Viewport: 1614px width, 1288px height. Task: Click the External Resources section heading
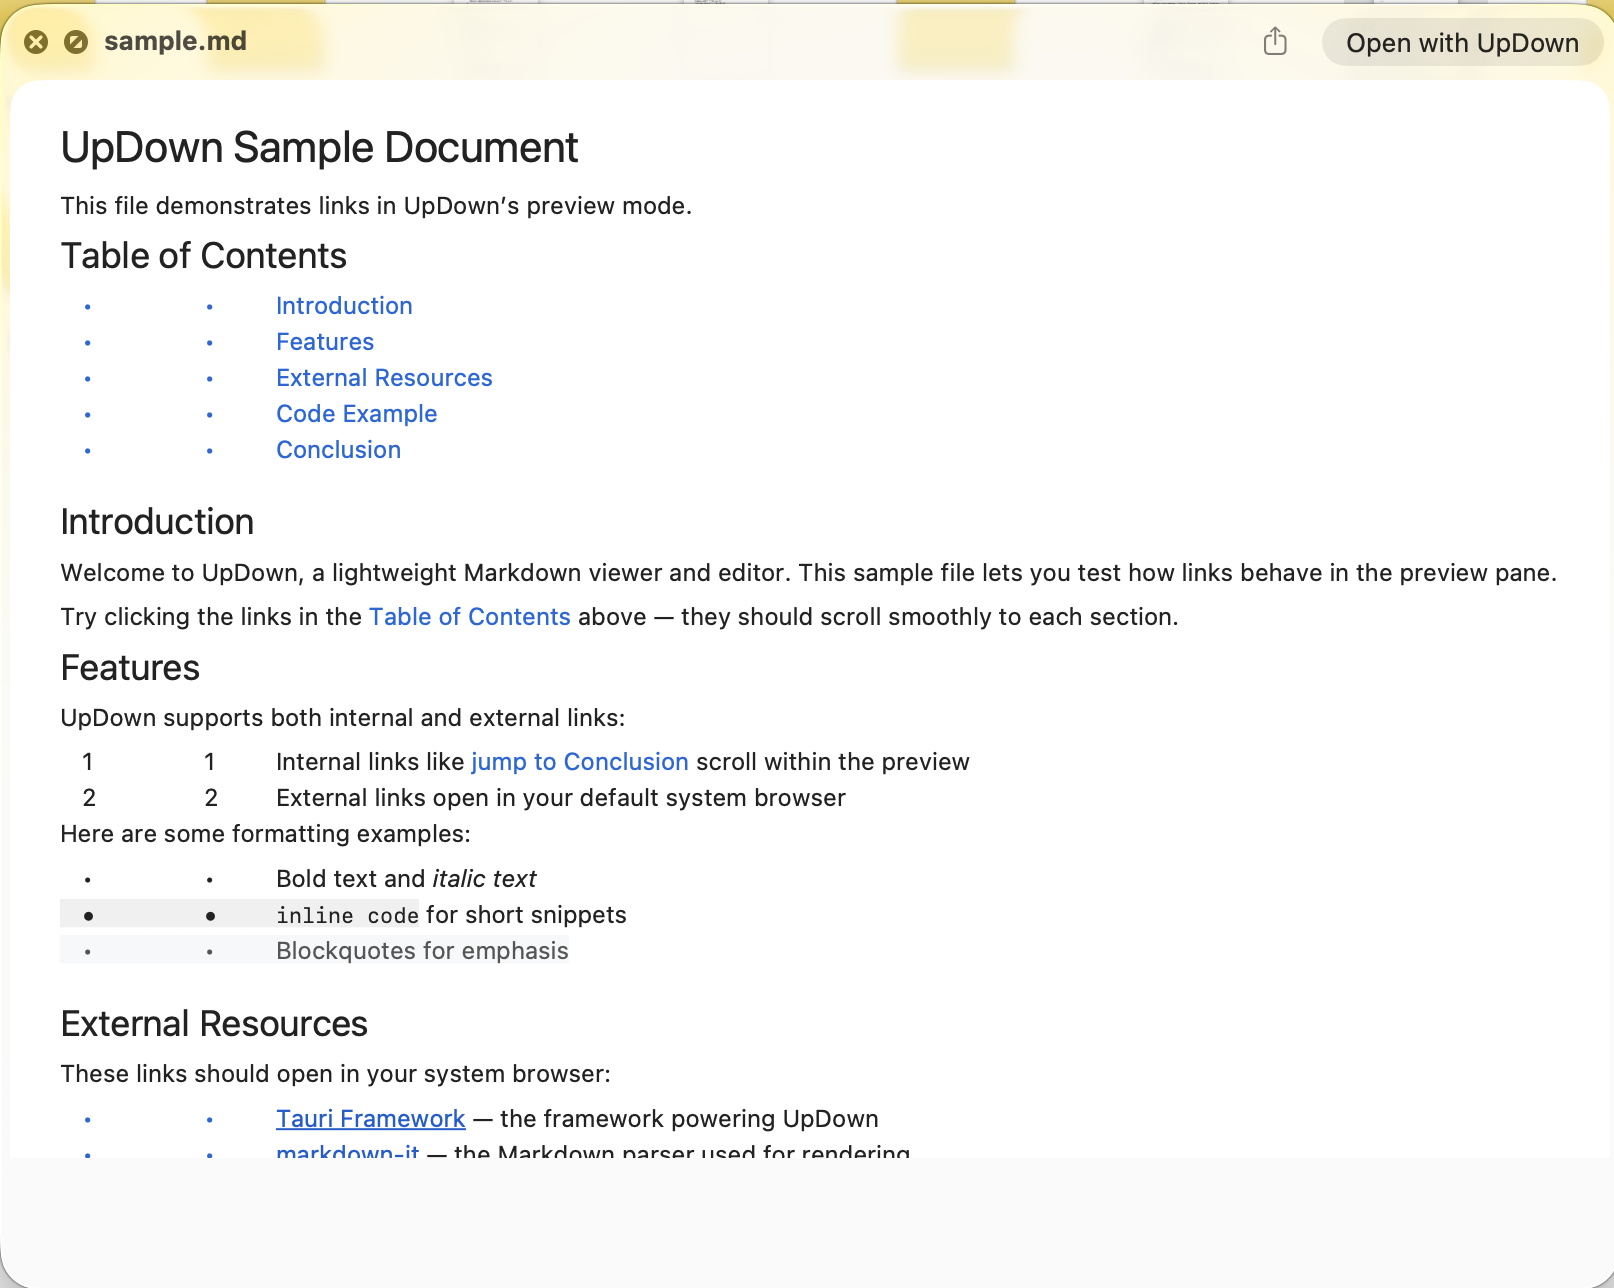[214, 1024]
